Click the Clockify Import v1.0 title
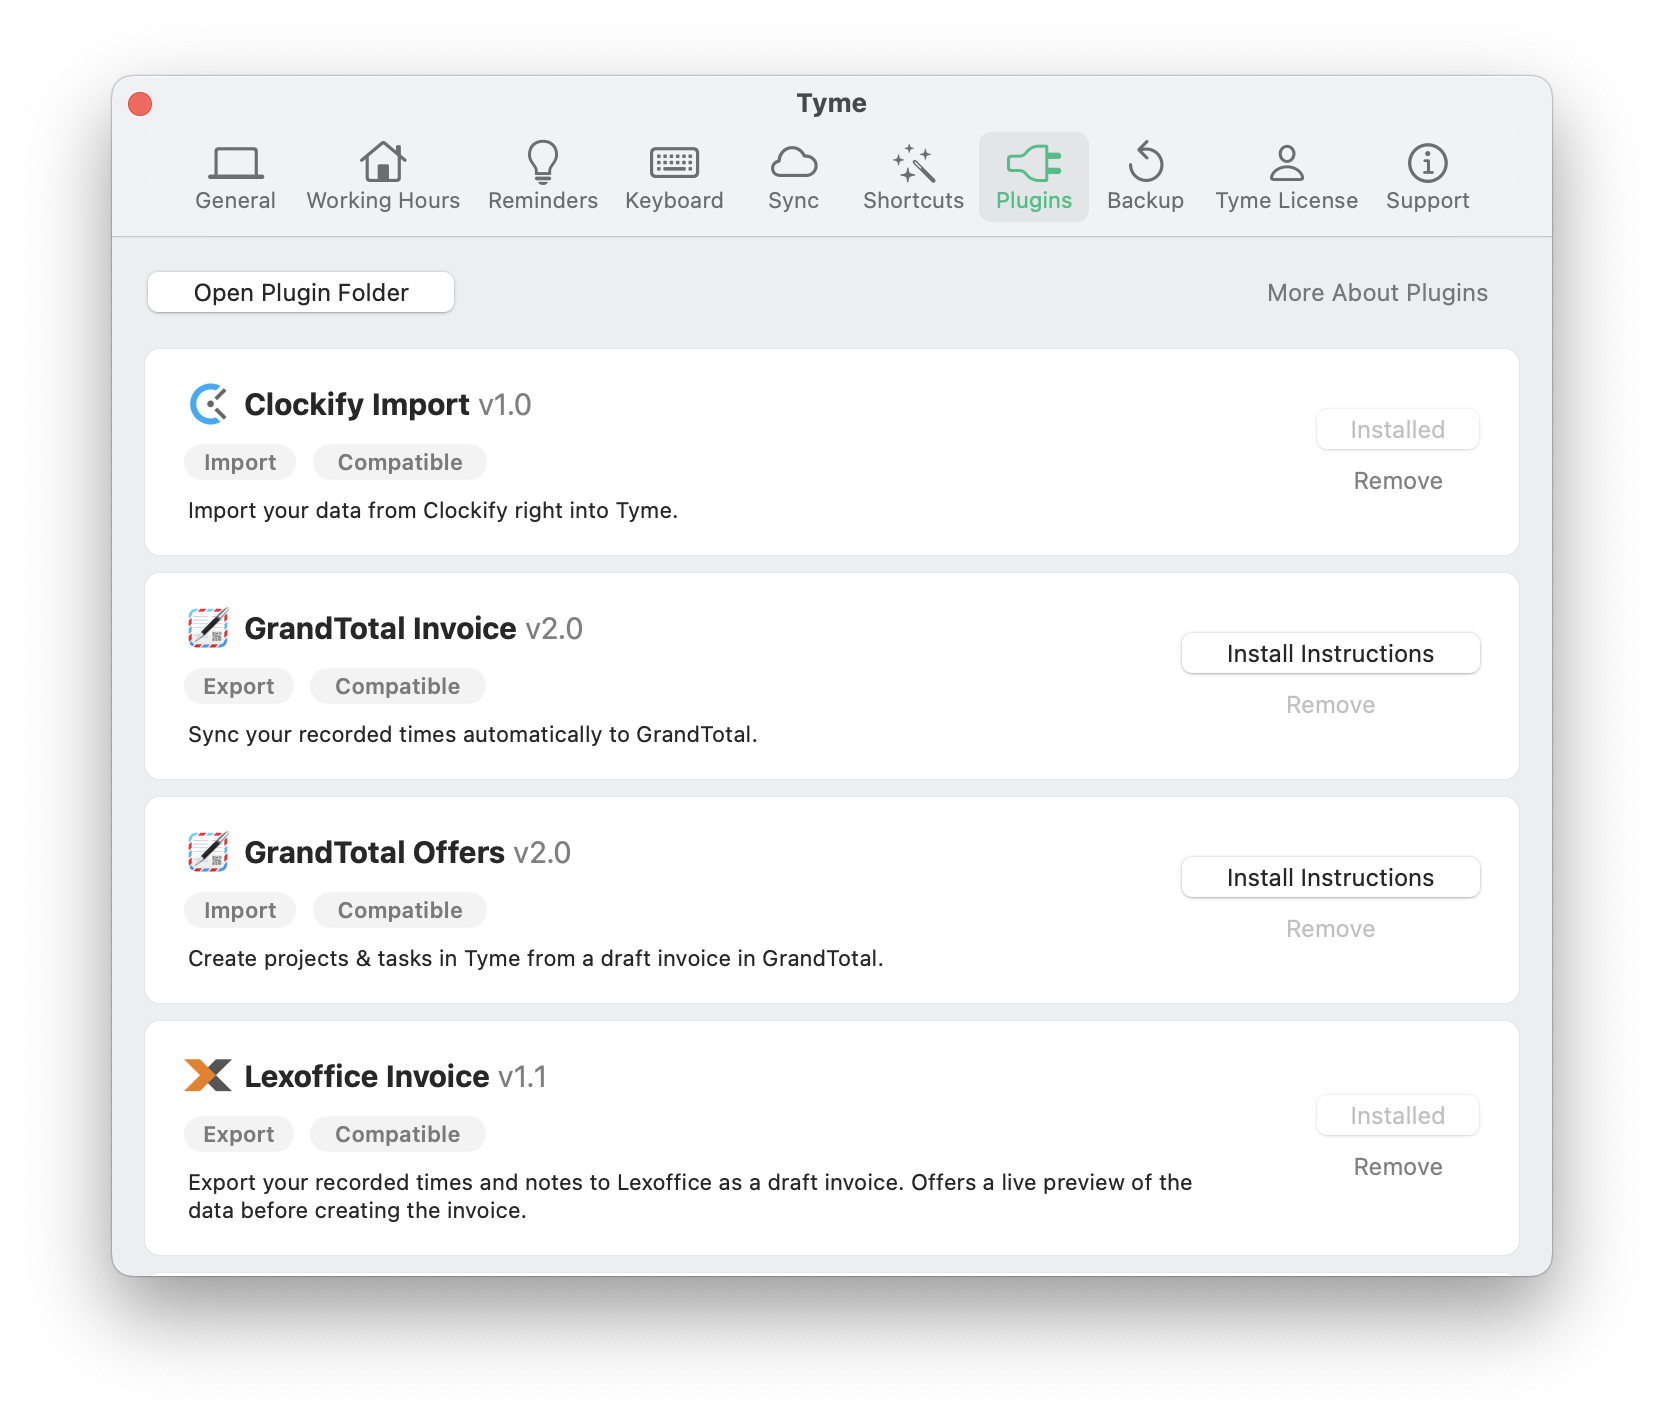This screenshot has width=1664, height=1424. coord(388,404)
